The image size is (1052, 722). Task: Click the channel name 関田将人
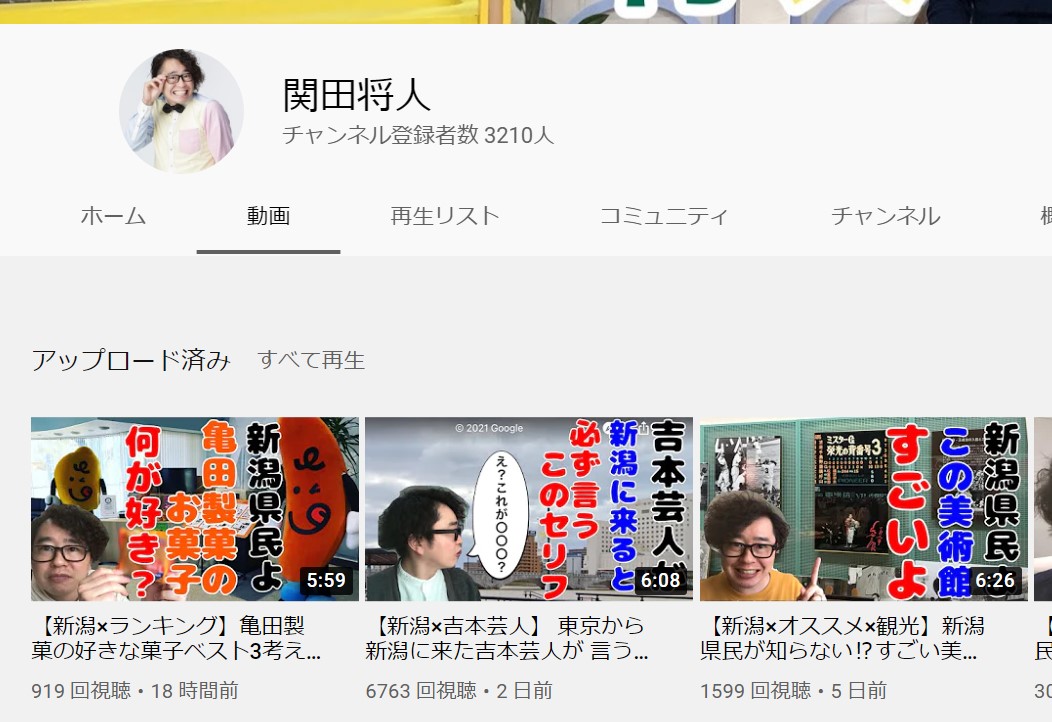356,95
